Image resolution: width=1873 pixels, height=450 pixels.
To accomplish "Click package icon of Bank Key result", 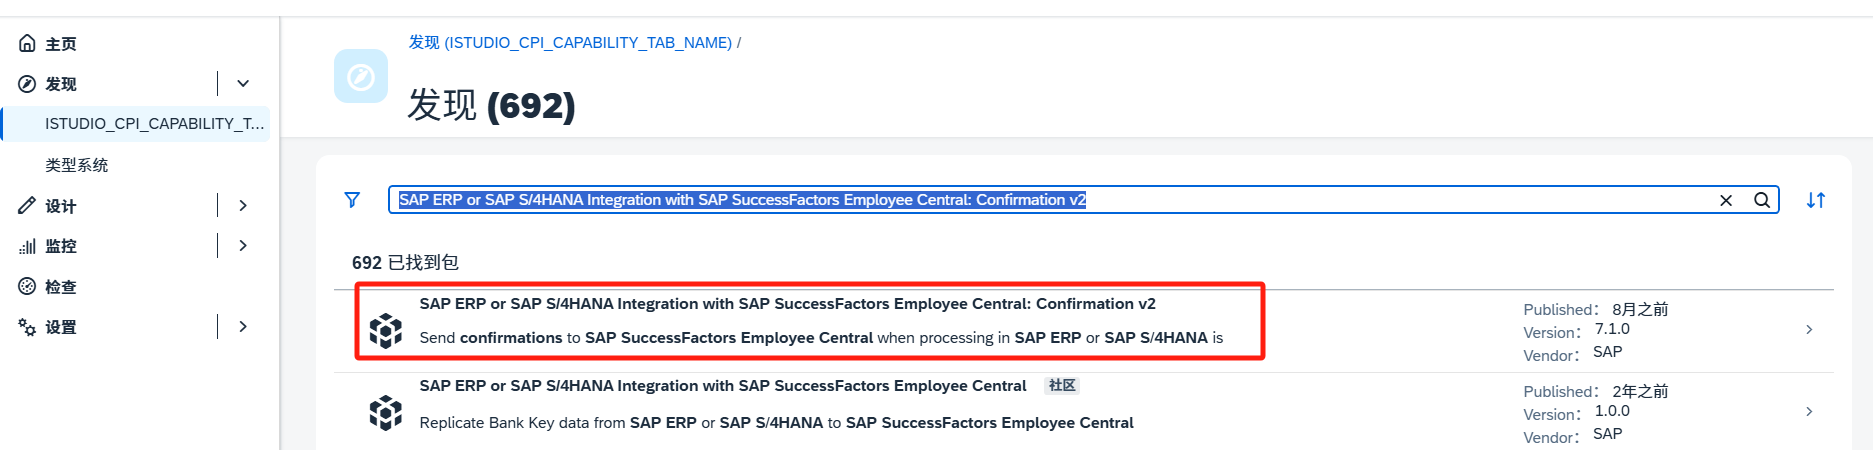I will pos(386,413).
